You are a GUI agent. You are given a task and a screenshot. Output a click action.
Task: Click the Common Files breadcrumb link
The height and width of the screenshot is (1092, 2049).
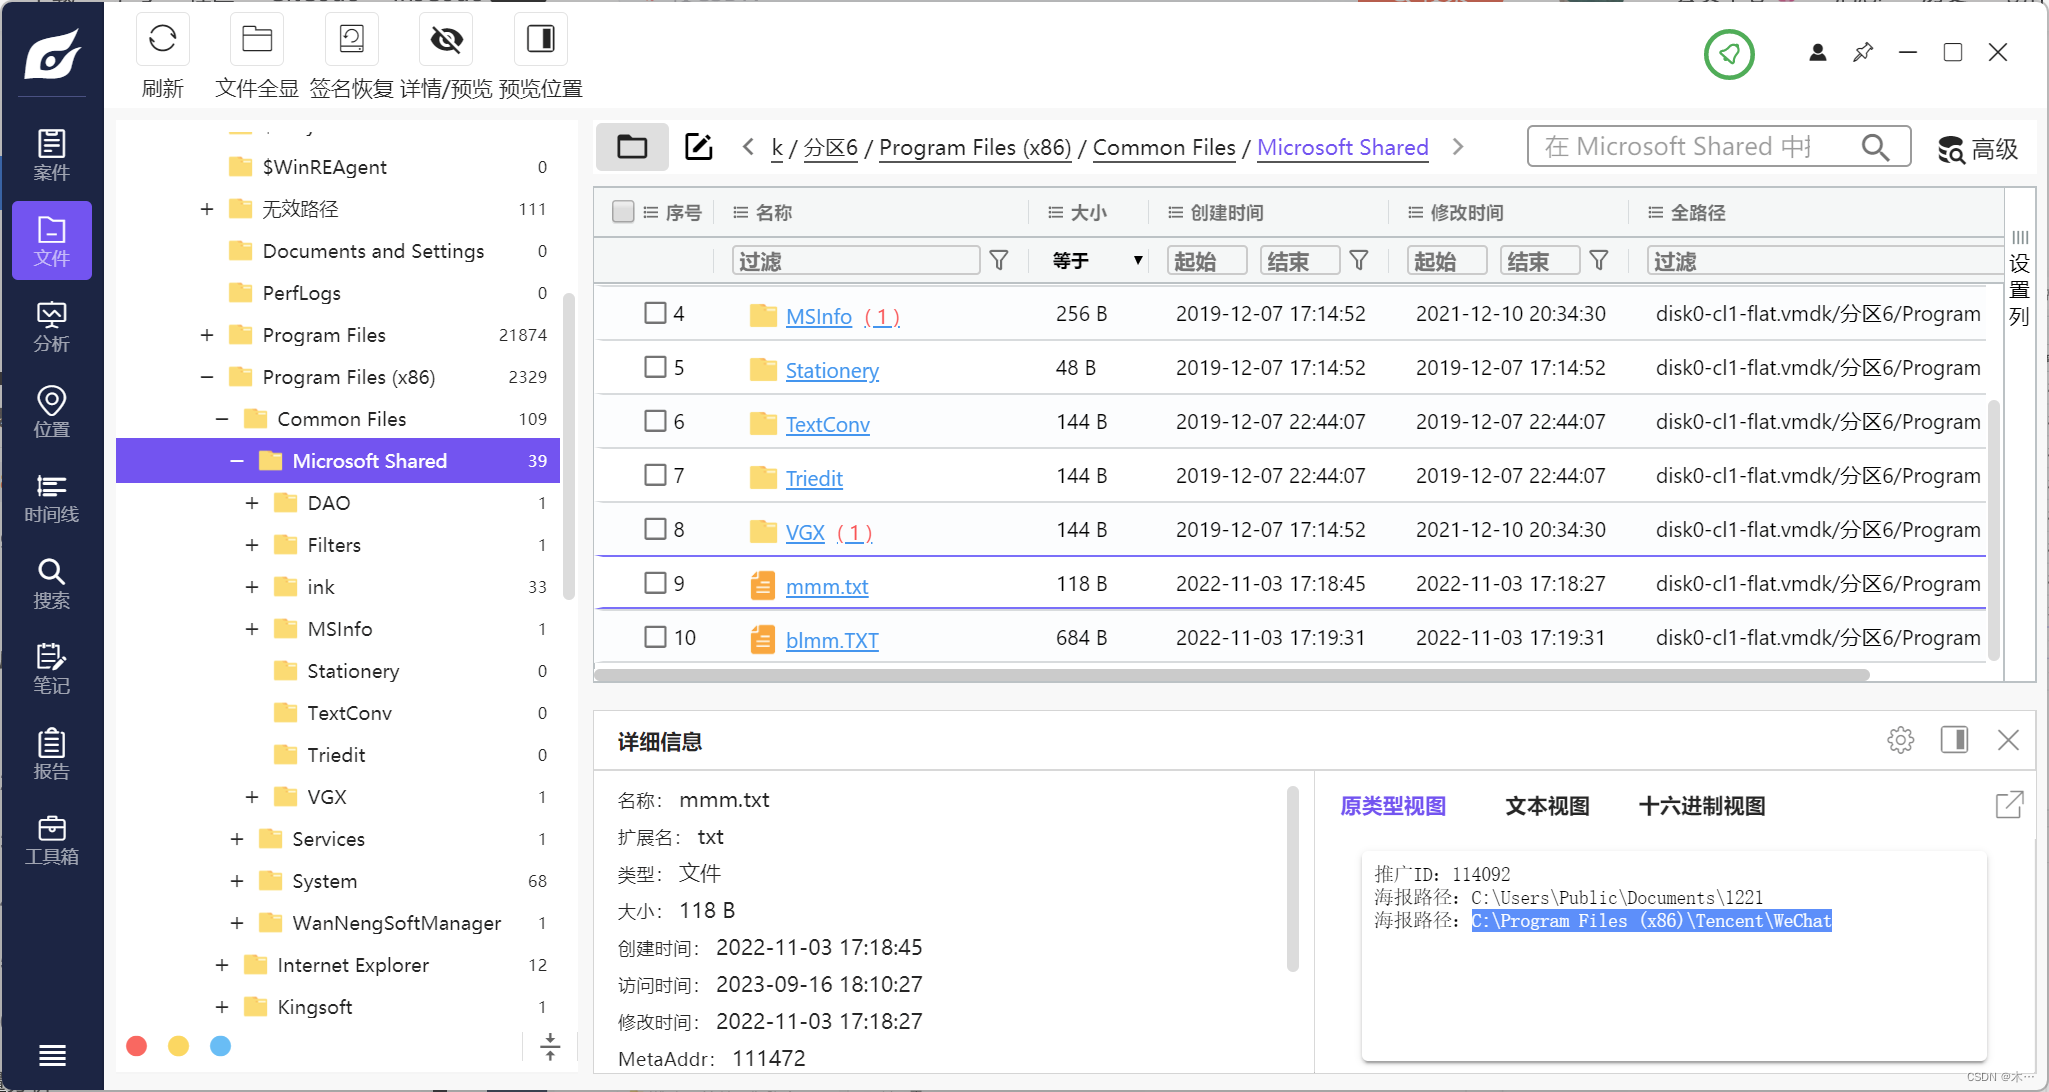pos(1164,147)
